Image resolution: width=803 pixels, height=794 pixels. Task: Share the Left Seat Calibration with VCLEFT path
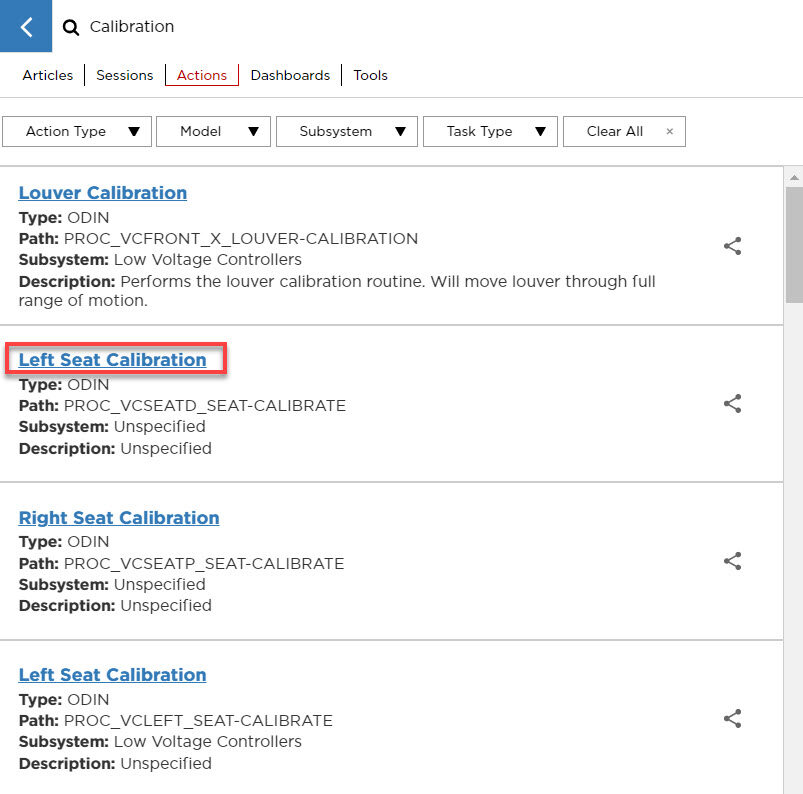(x=732, y=718)
